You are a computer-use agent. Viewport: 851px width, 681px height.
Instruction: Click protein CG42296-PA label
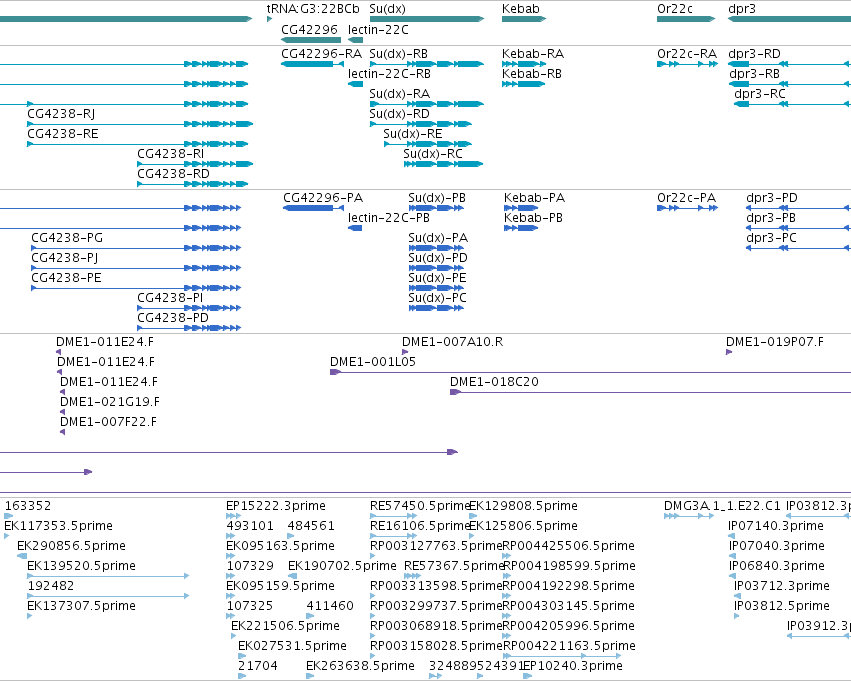tap(323, 198)
